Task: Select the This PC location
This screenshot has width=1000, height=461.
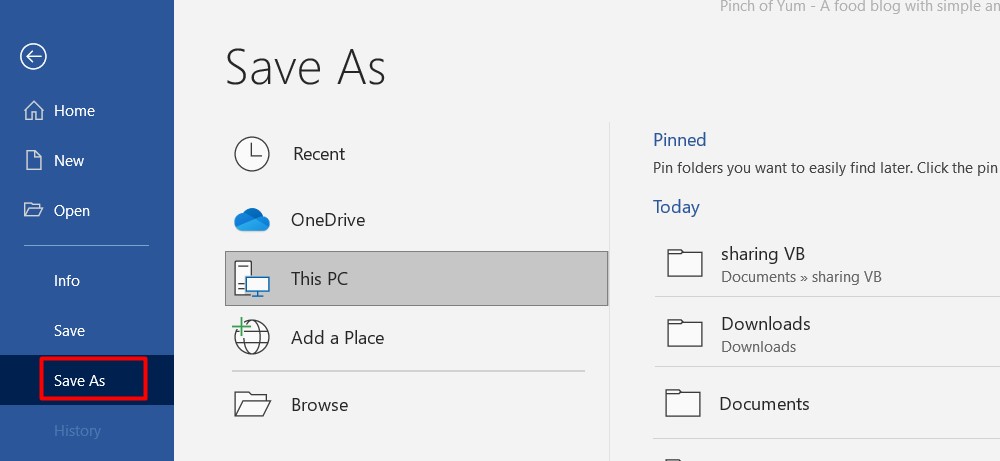Action: 319,279
